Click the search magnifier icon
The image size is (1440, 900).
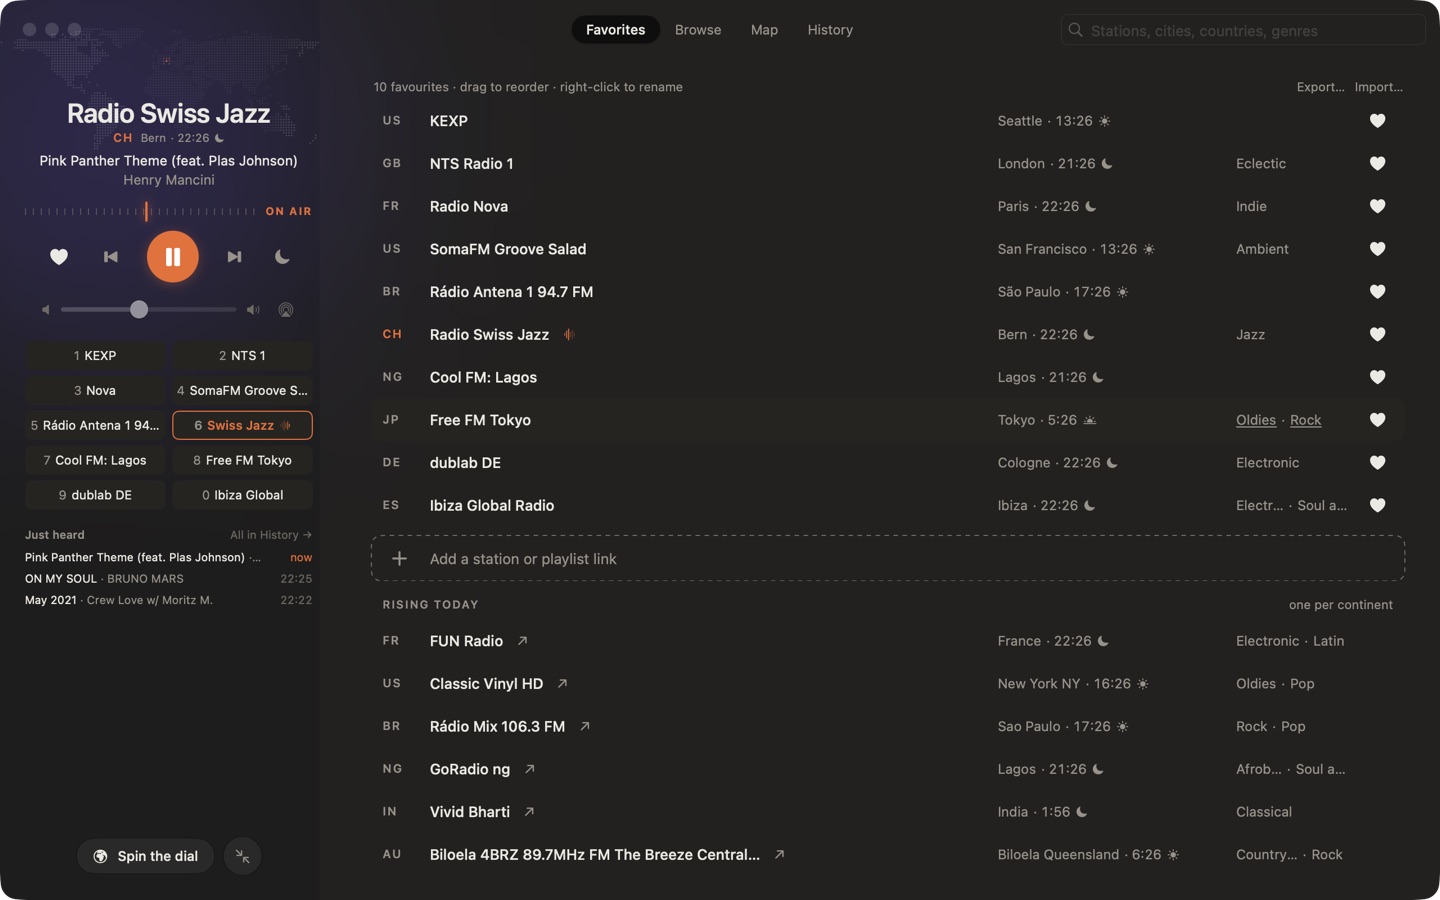(x=1076, y=30)
